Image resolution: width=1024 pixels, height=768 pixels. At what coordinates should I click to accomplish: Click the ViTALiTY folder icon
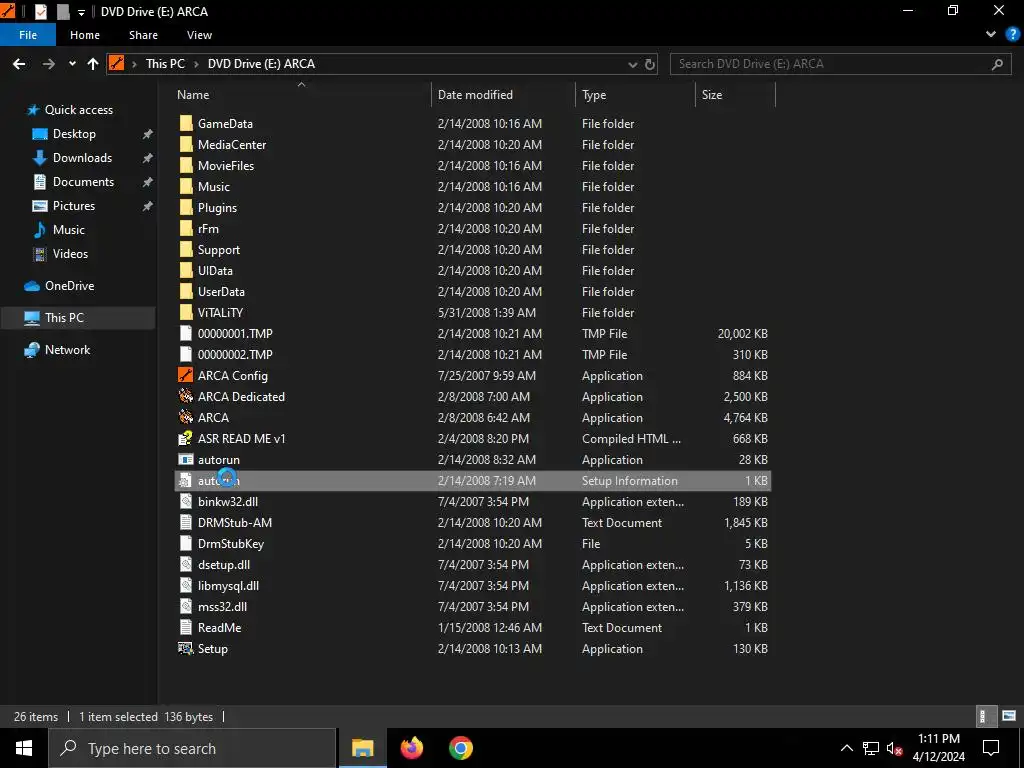[x=185, y=312]
